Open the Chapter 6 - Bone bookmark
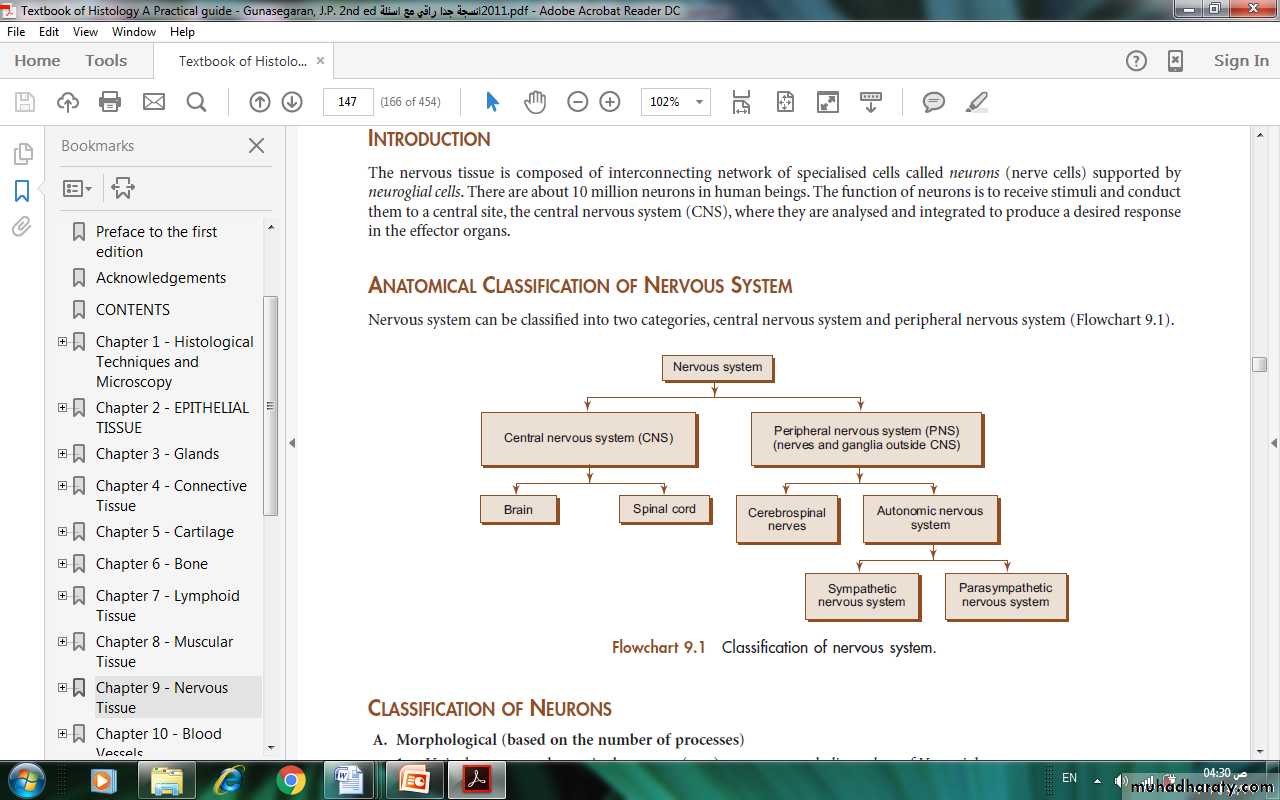This screenshot has height=800, width=1280. point(151,564)
